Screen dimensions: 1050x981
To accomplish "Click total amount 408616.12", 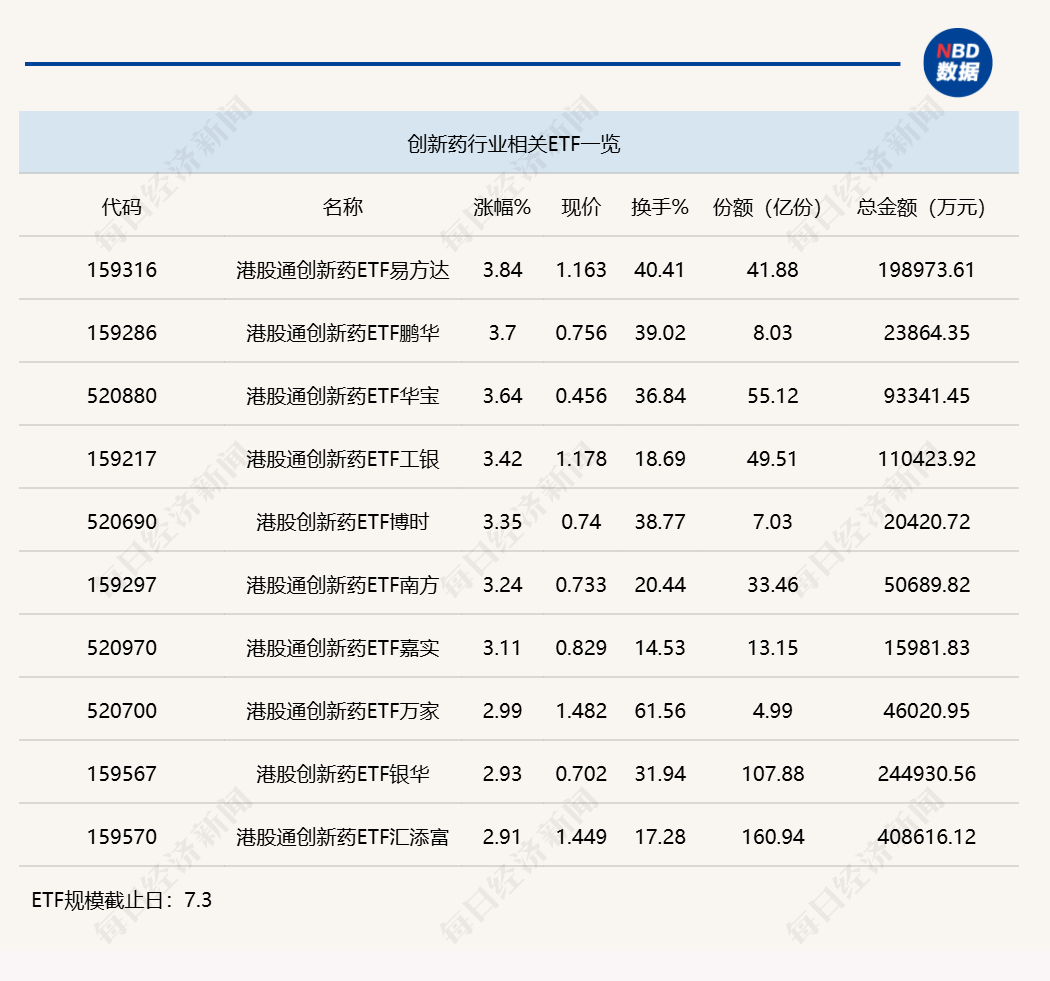I will click(x=927, y=836).
